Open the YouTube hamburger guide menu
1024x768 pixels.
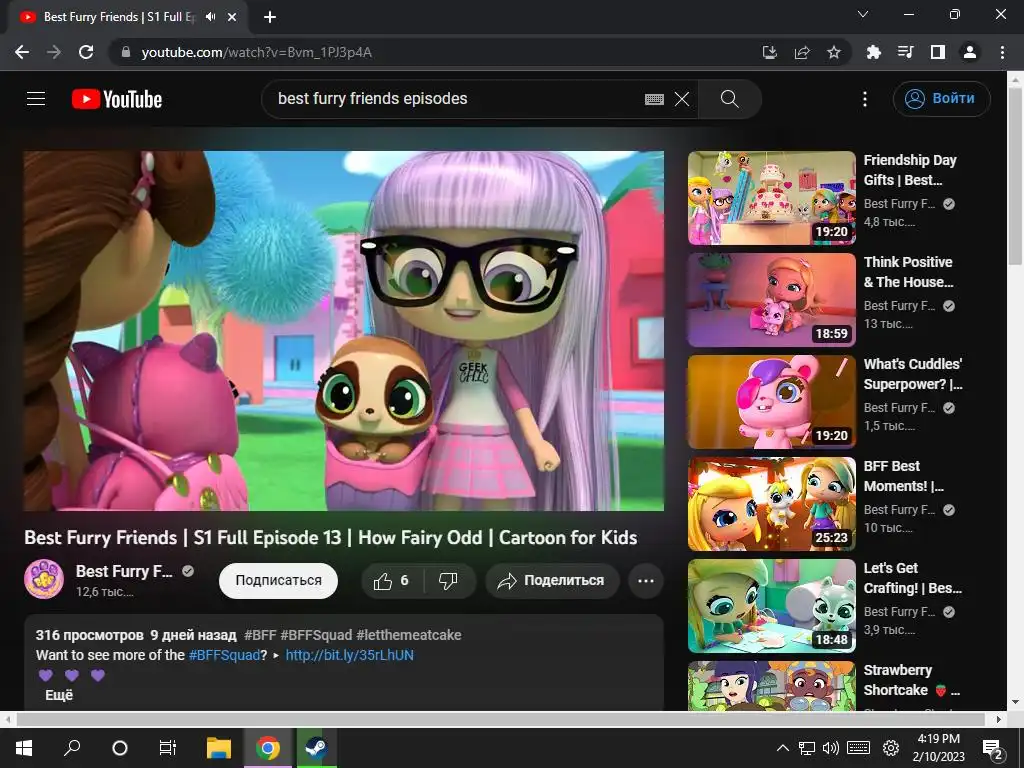coord(36,99)
